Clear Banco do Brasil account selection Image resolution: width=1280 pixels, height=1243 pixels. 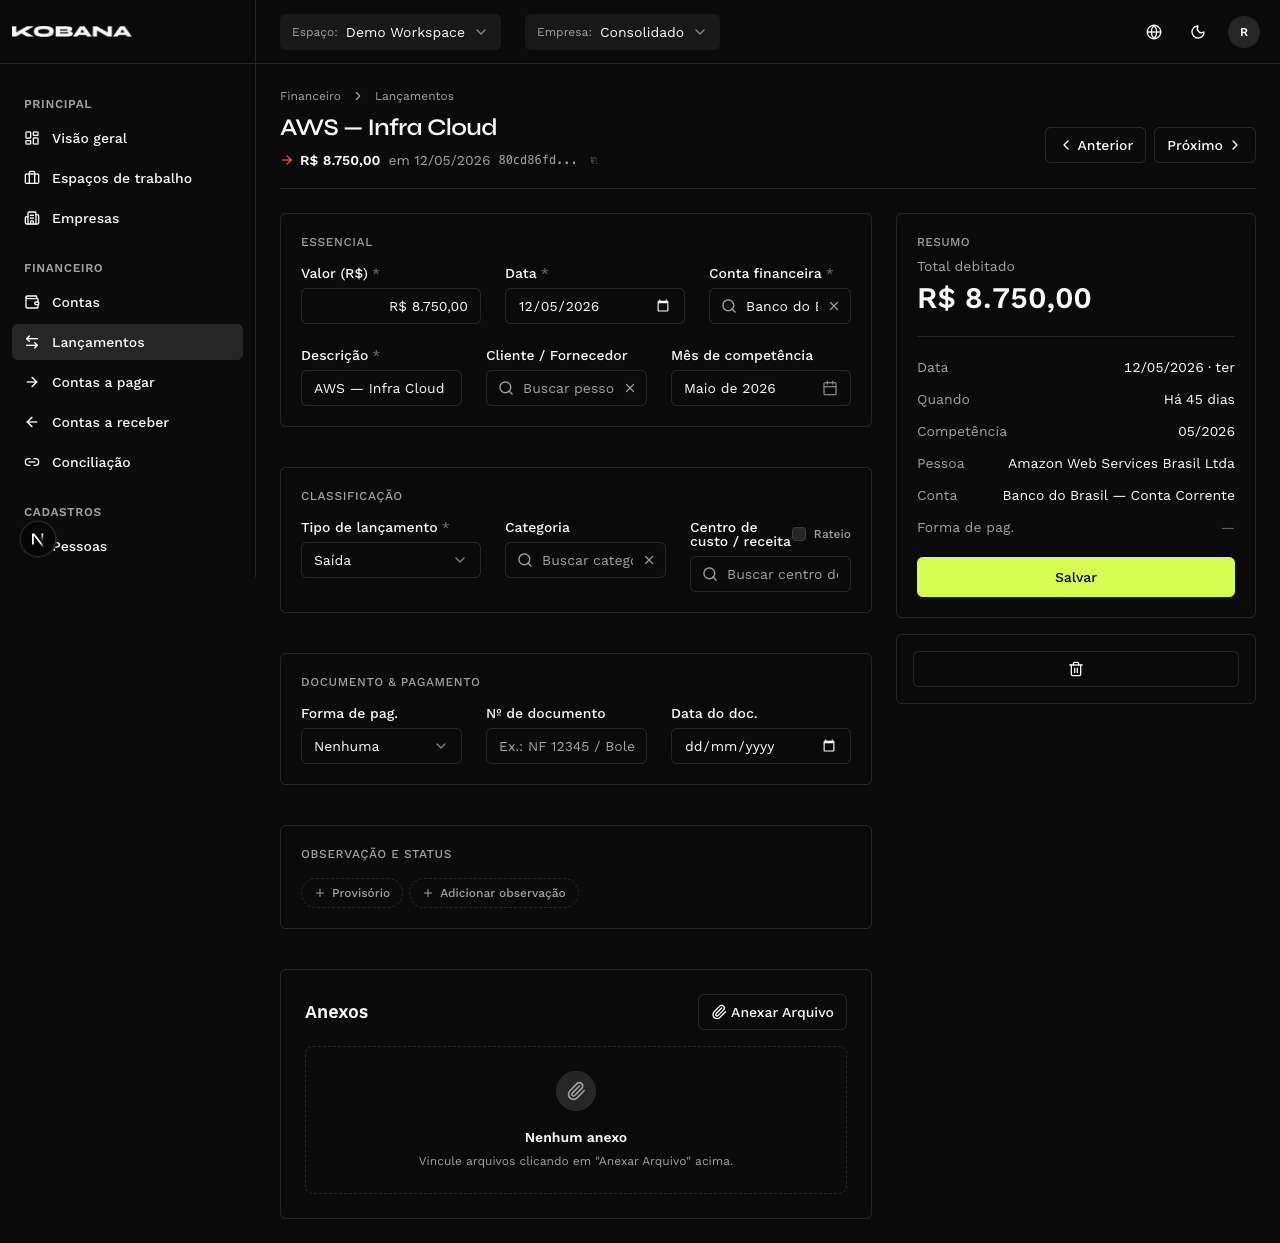[x=834, y=306]
